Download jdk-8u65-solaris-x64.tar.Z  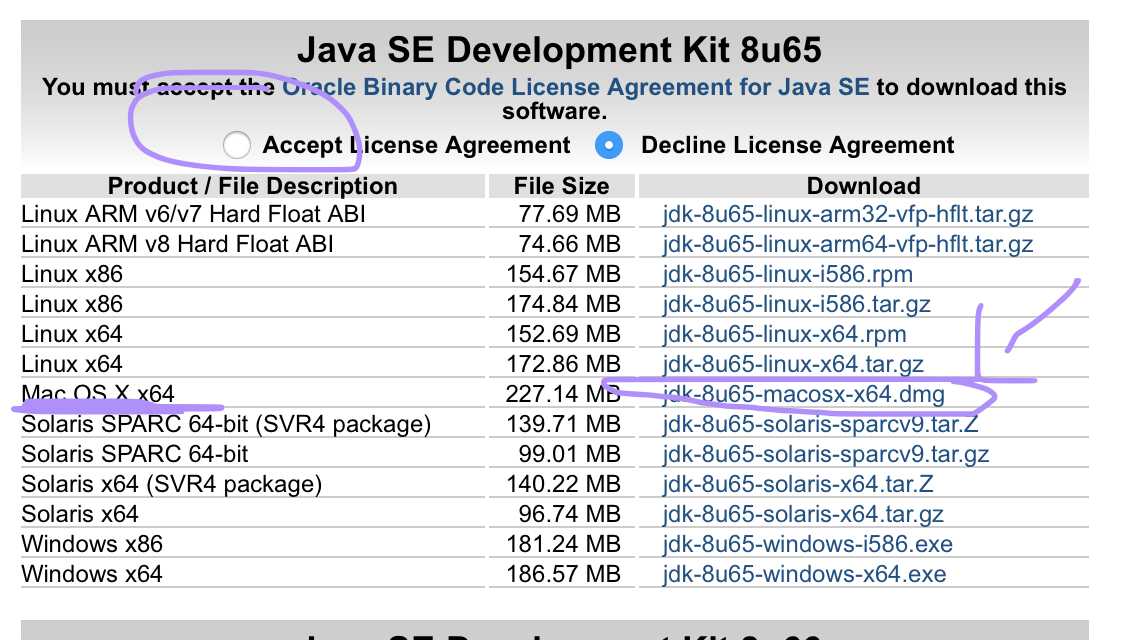[x=798, y=484]
